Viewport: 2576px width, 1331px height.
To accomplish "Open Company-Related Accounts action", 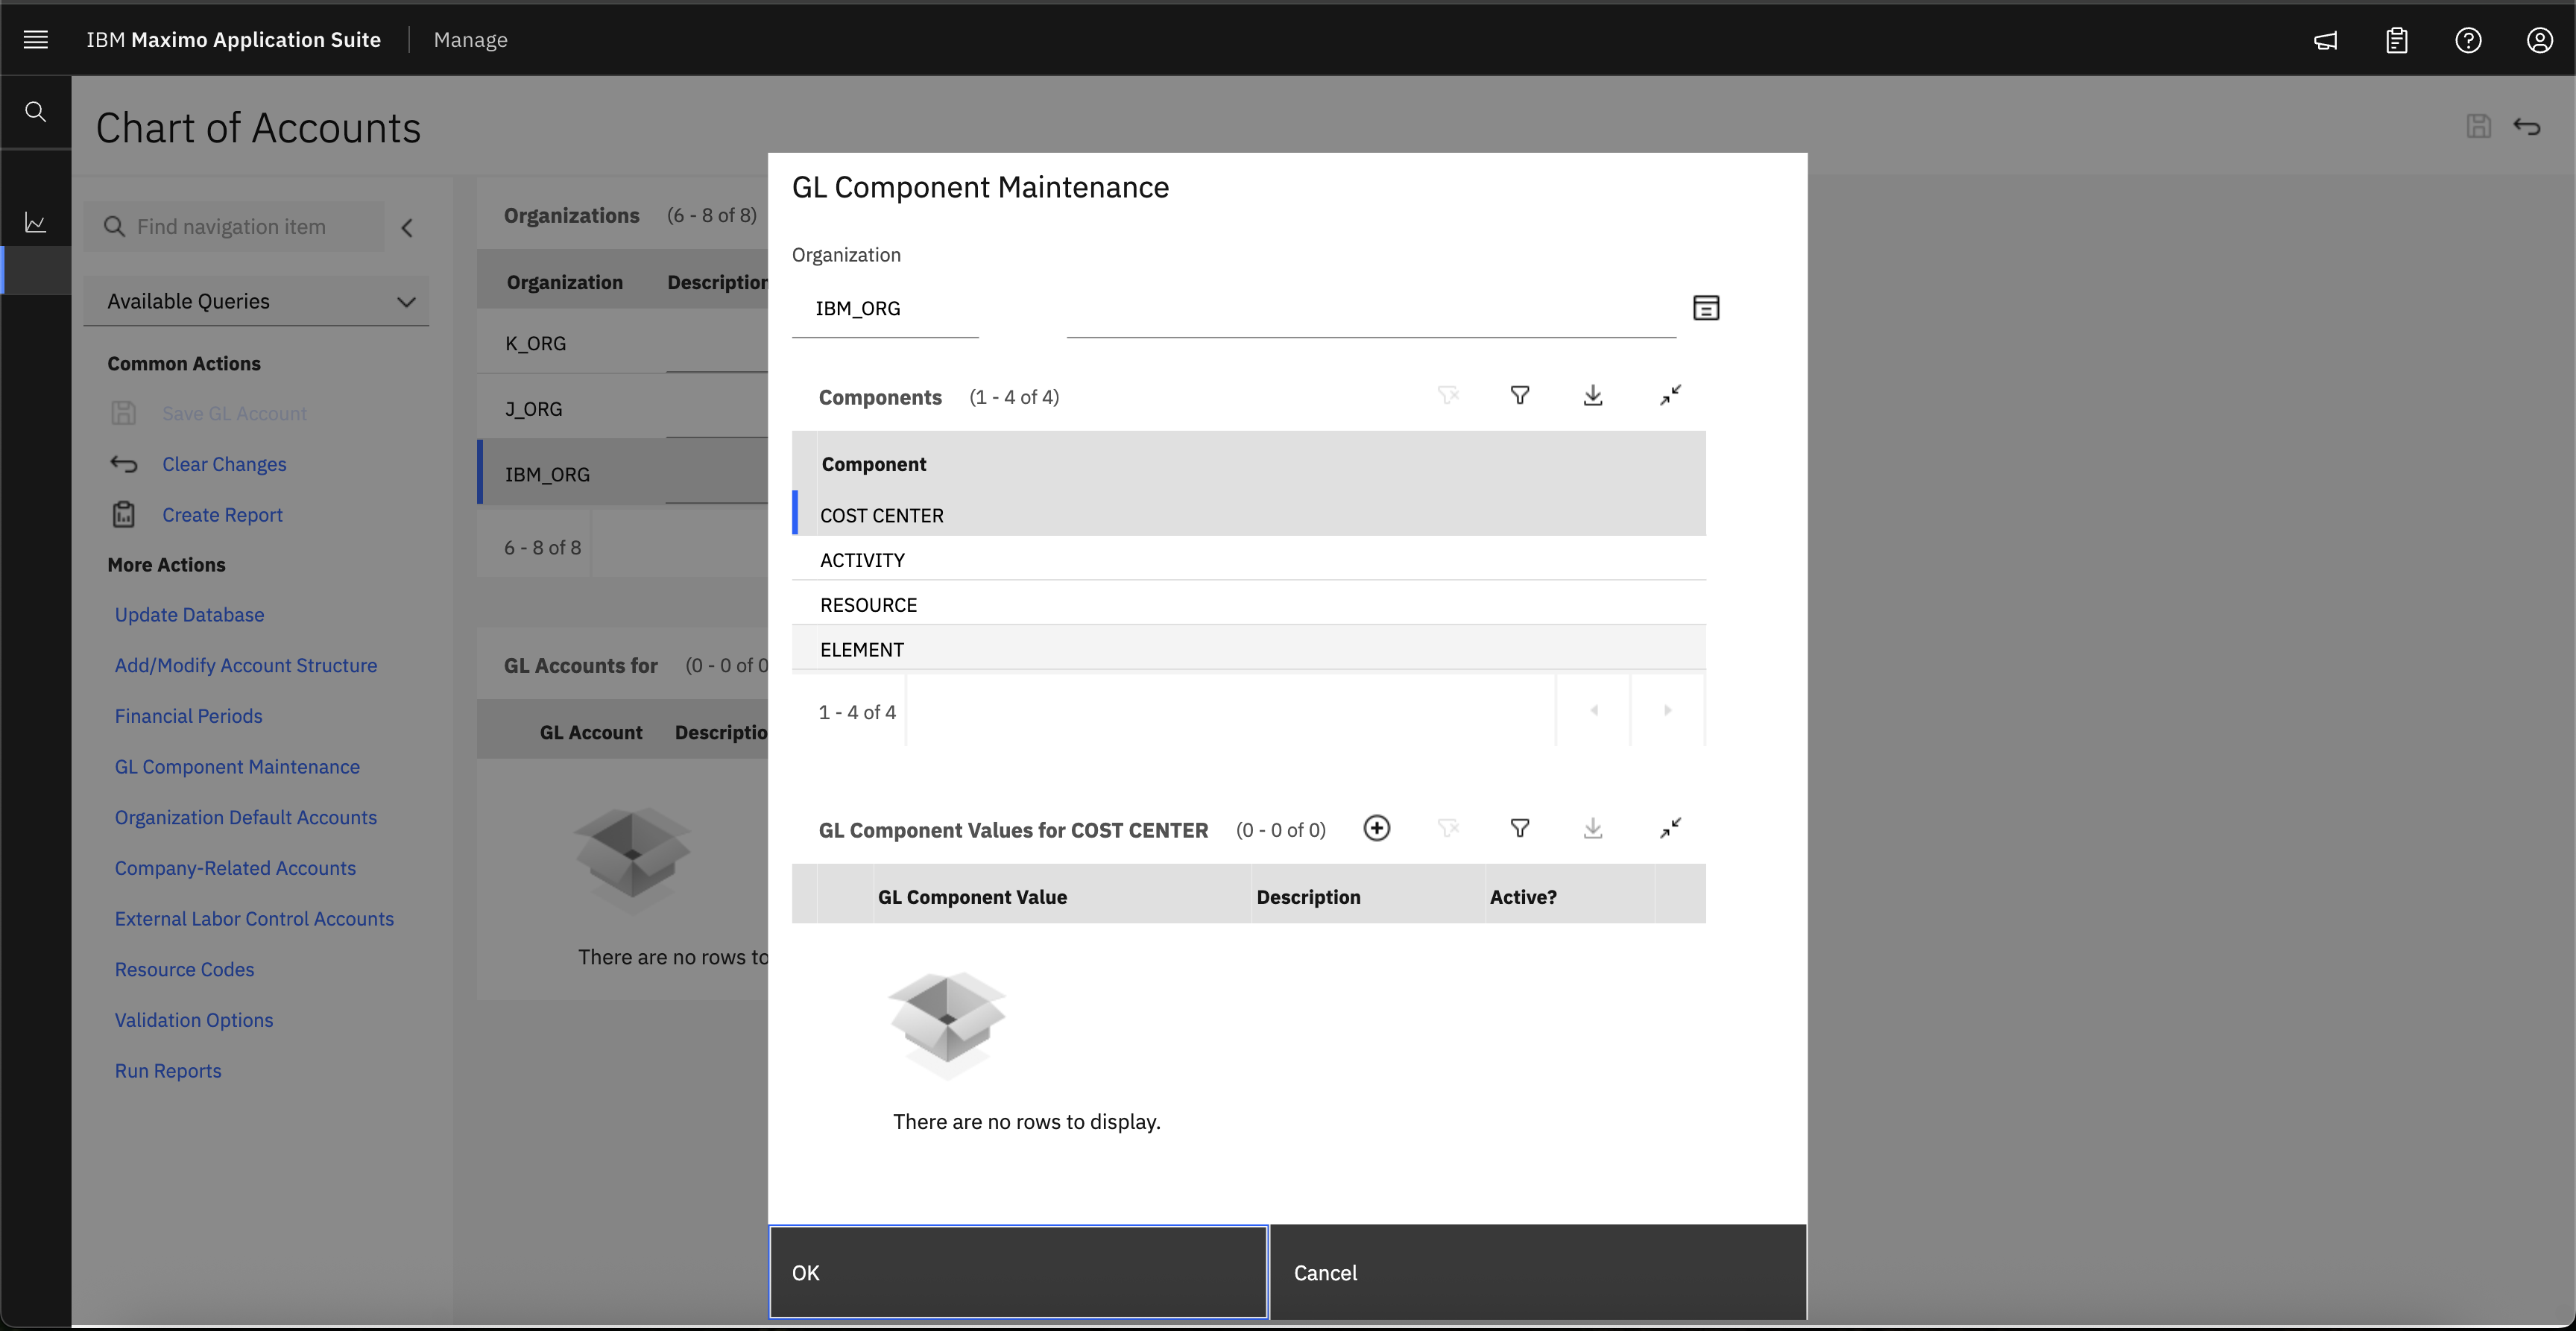I will click(x=235, y=868).
